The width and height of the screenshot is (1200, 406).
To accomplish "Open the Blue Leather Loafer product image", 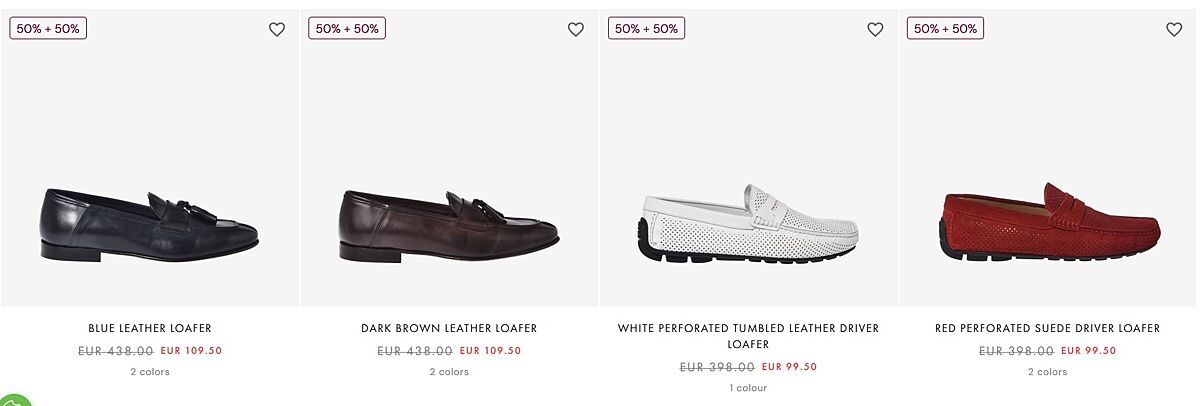I will [150, 225].
